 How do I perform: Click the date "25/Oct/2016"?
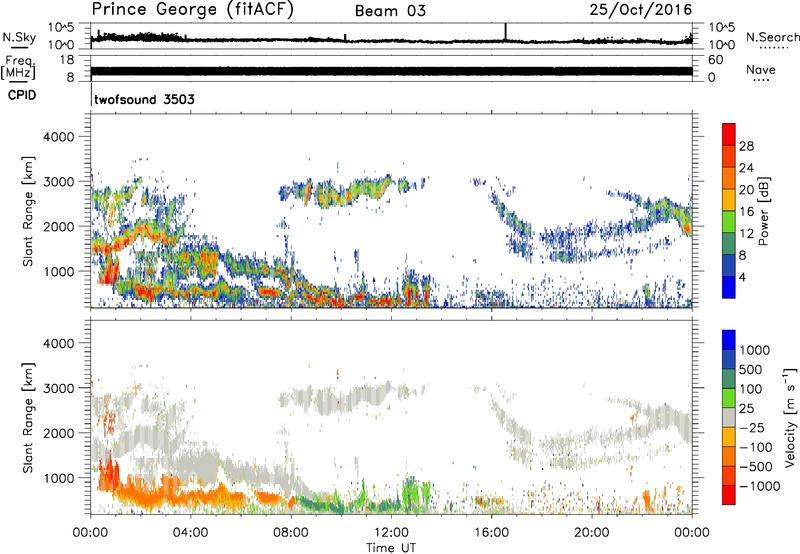[x=641, y=10]
